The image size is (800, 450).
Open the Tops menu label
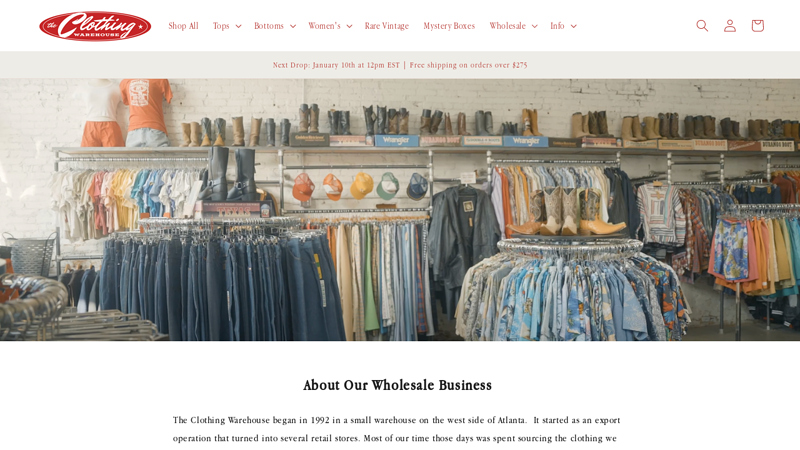[221, 26]
